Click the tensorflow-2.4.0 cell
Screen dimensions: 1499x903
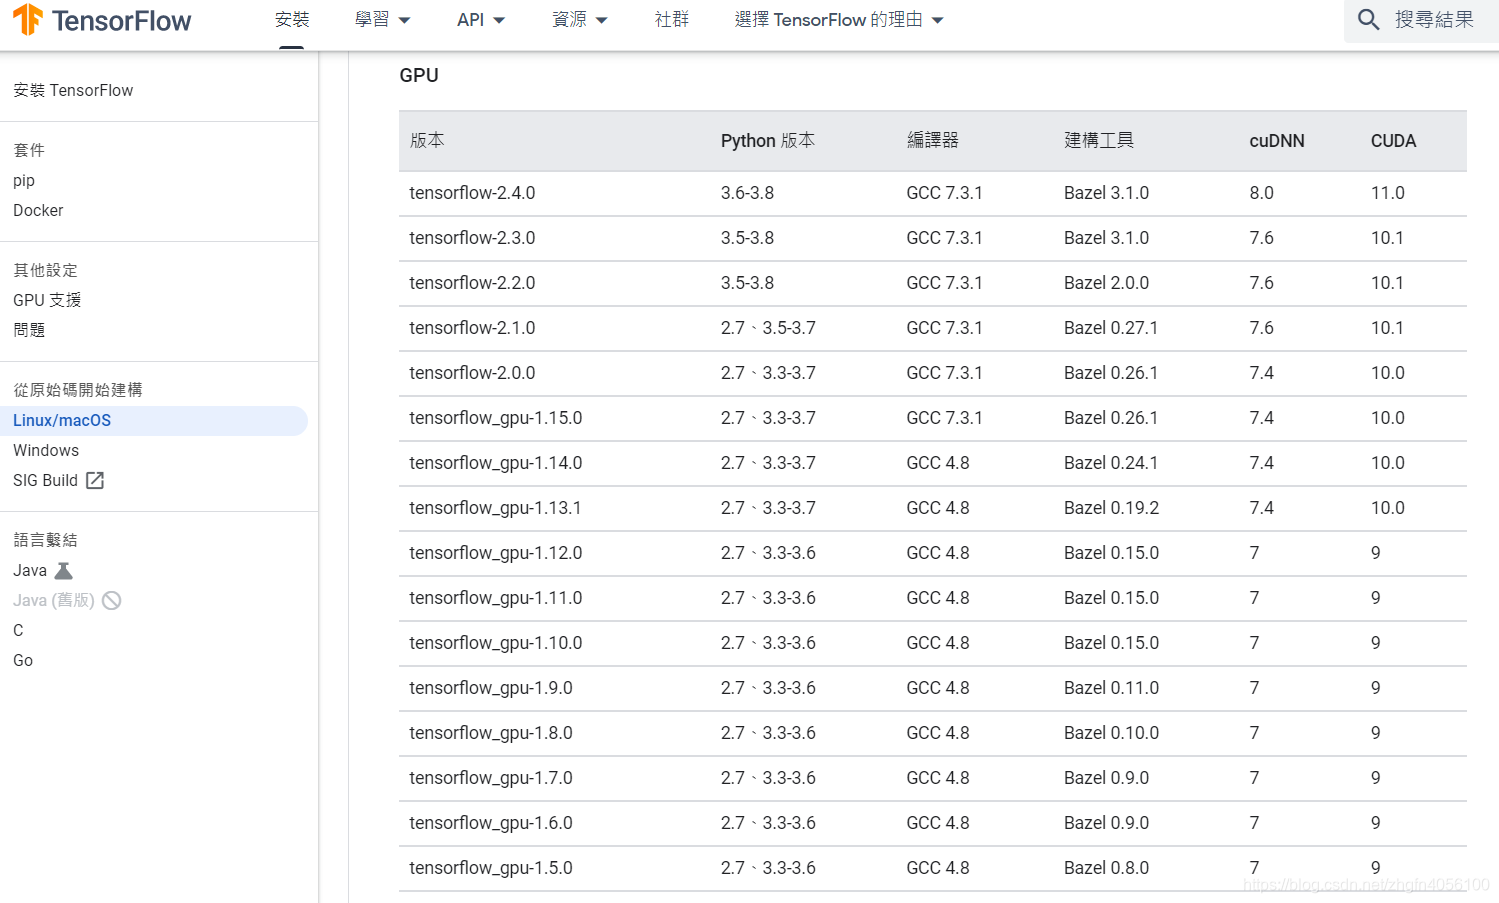(x=472, y=193)
